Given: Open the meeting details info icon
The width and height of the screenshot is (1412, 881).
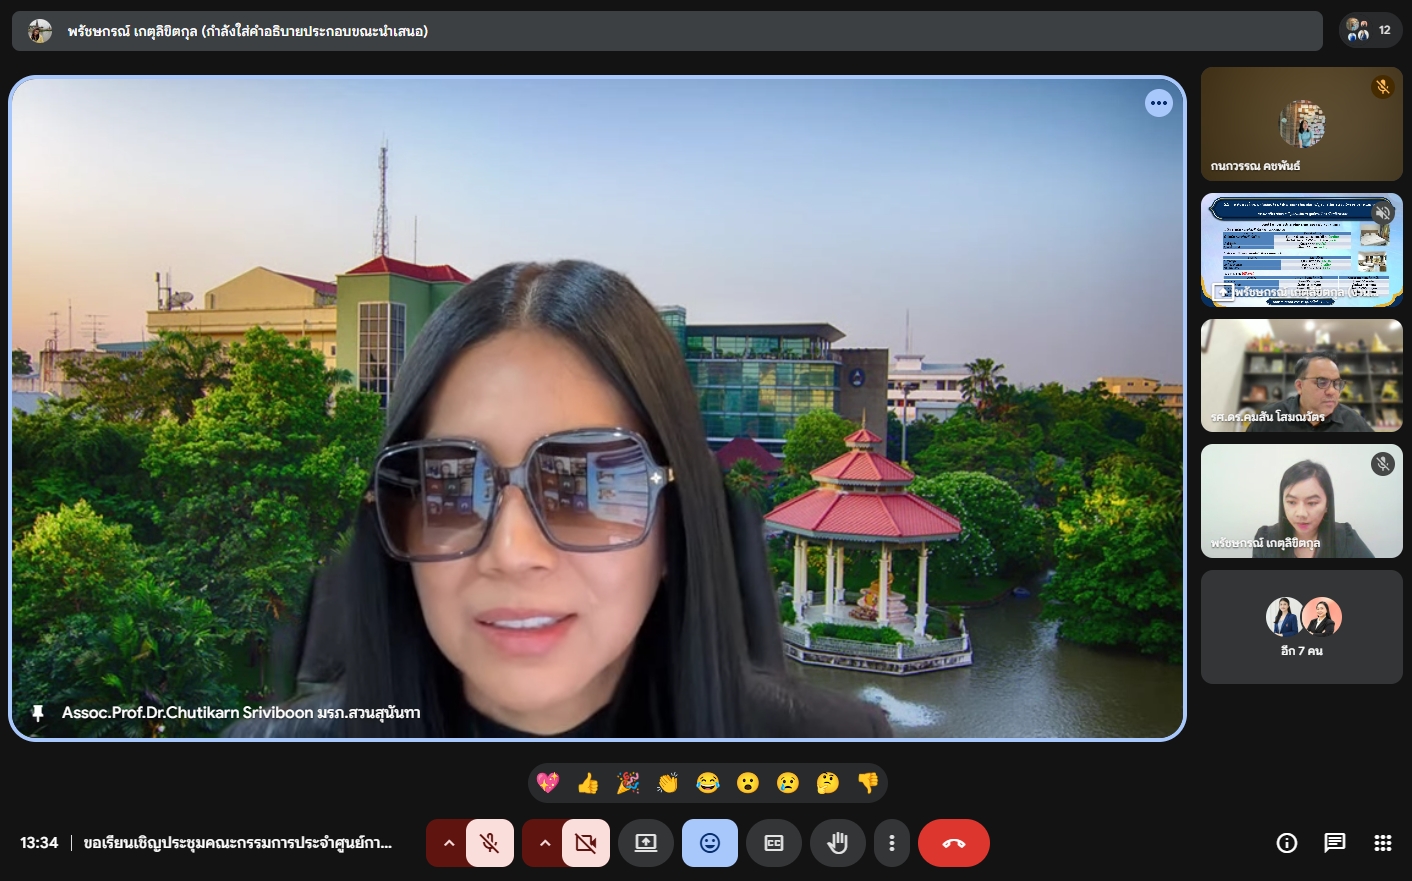Looking at the screenshot, I should pyautogui.click(x=1287, y=843).
